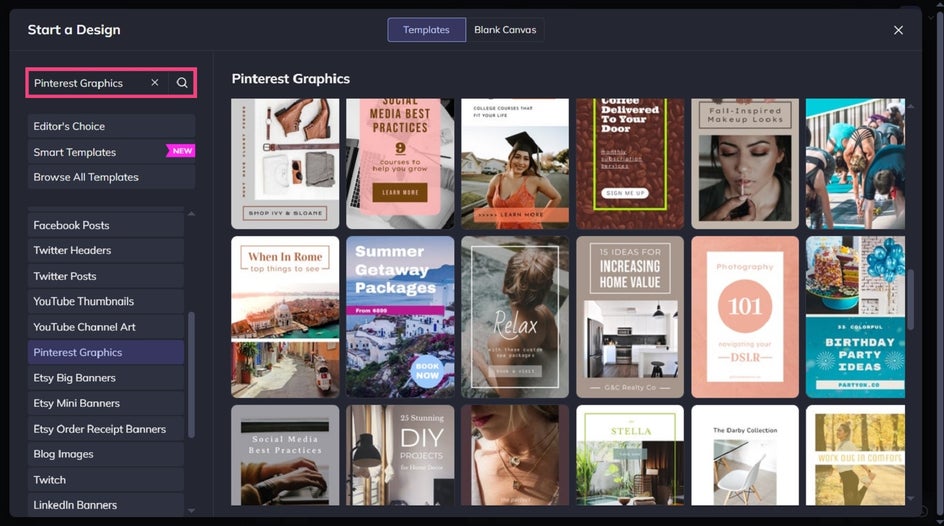This screenshot has height=526, width=944.
Task: Open Etsy Order Receipt Banners category
Action: click(106, 429)
